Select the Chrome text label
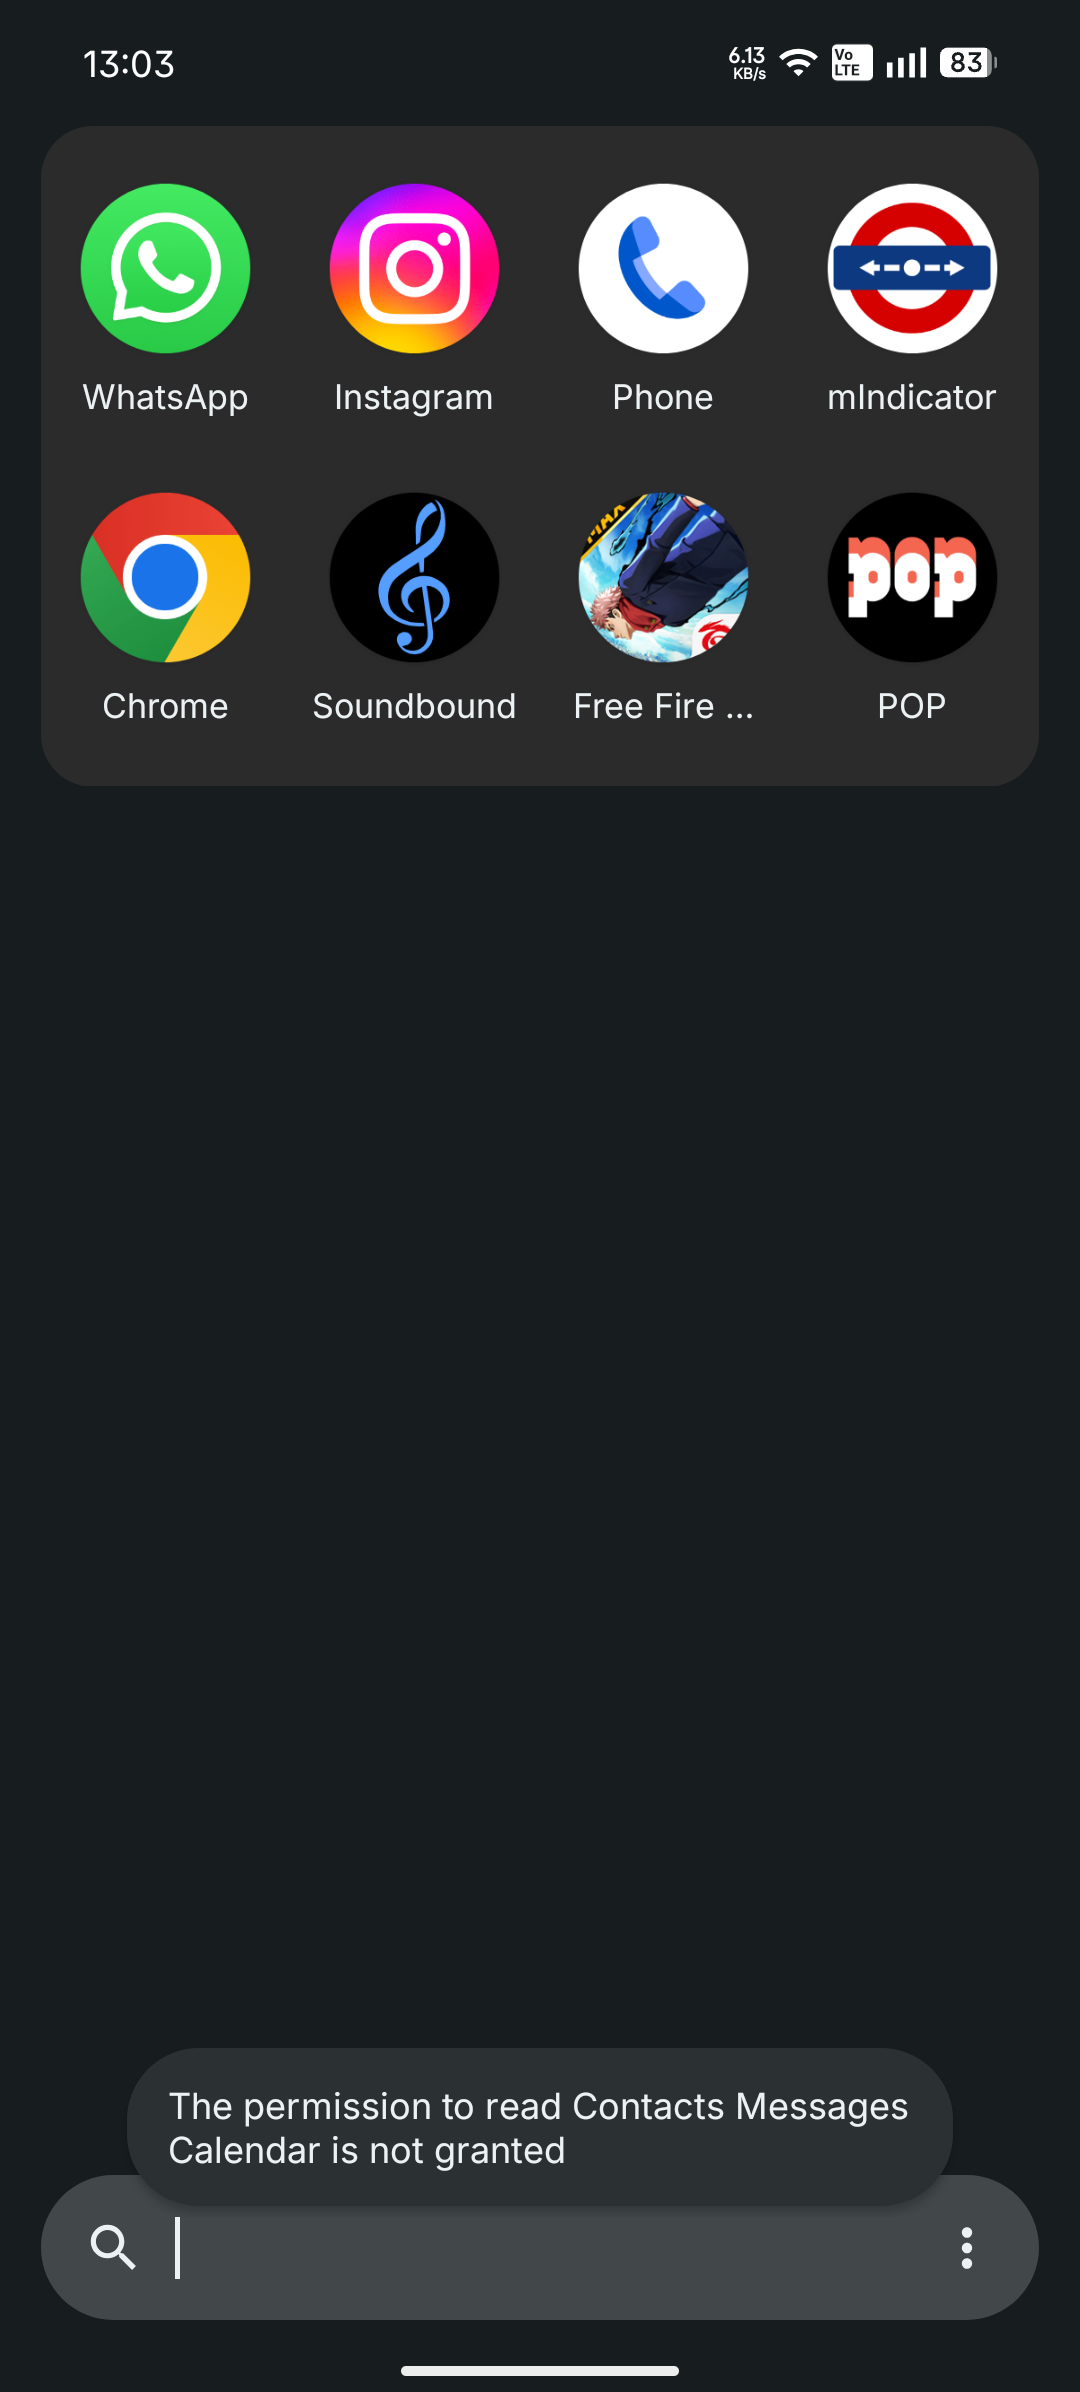This screenshot has height=2392, width=1080. [x=165, y=706]
